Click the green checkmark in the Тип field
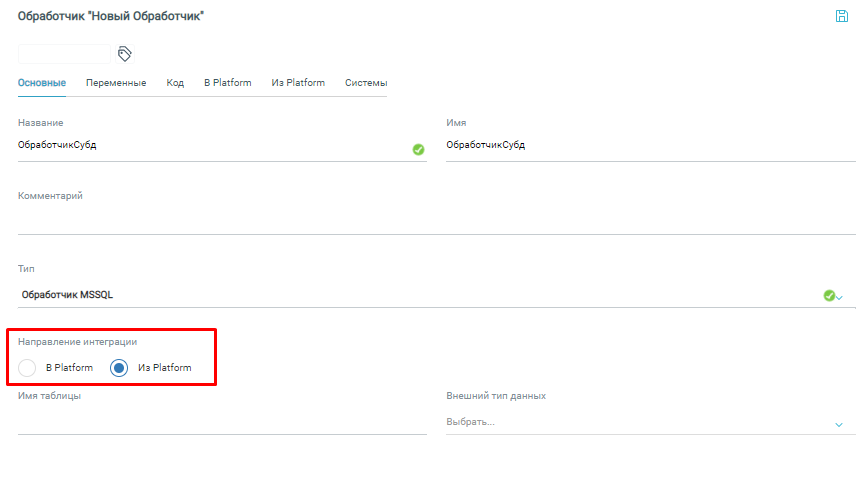 [x=828, y=295]
